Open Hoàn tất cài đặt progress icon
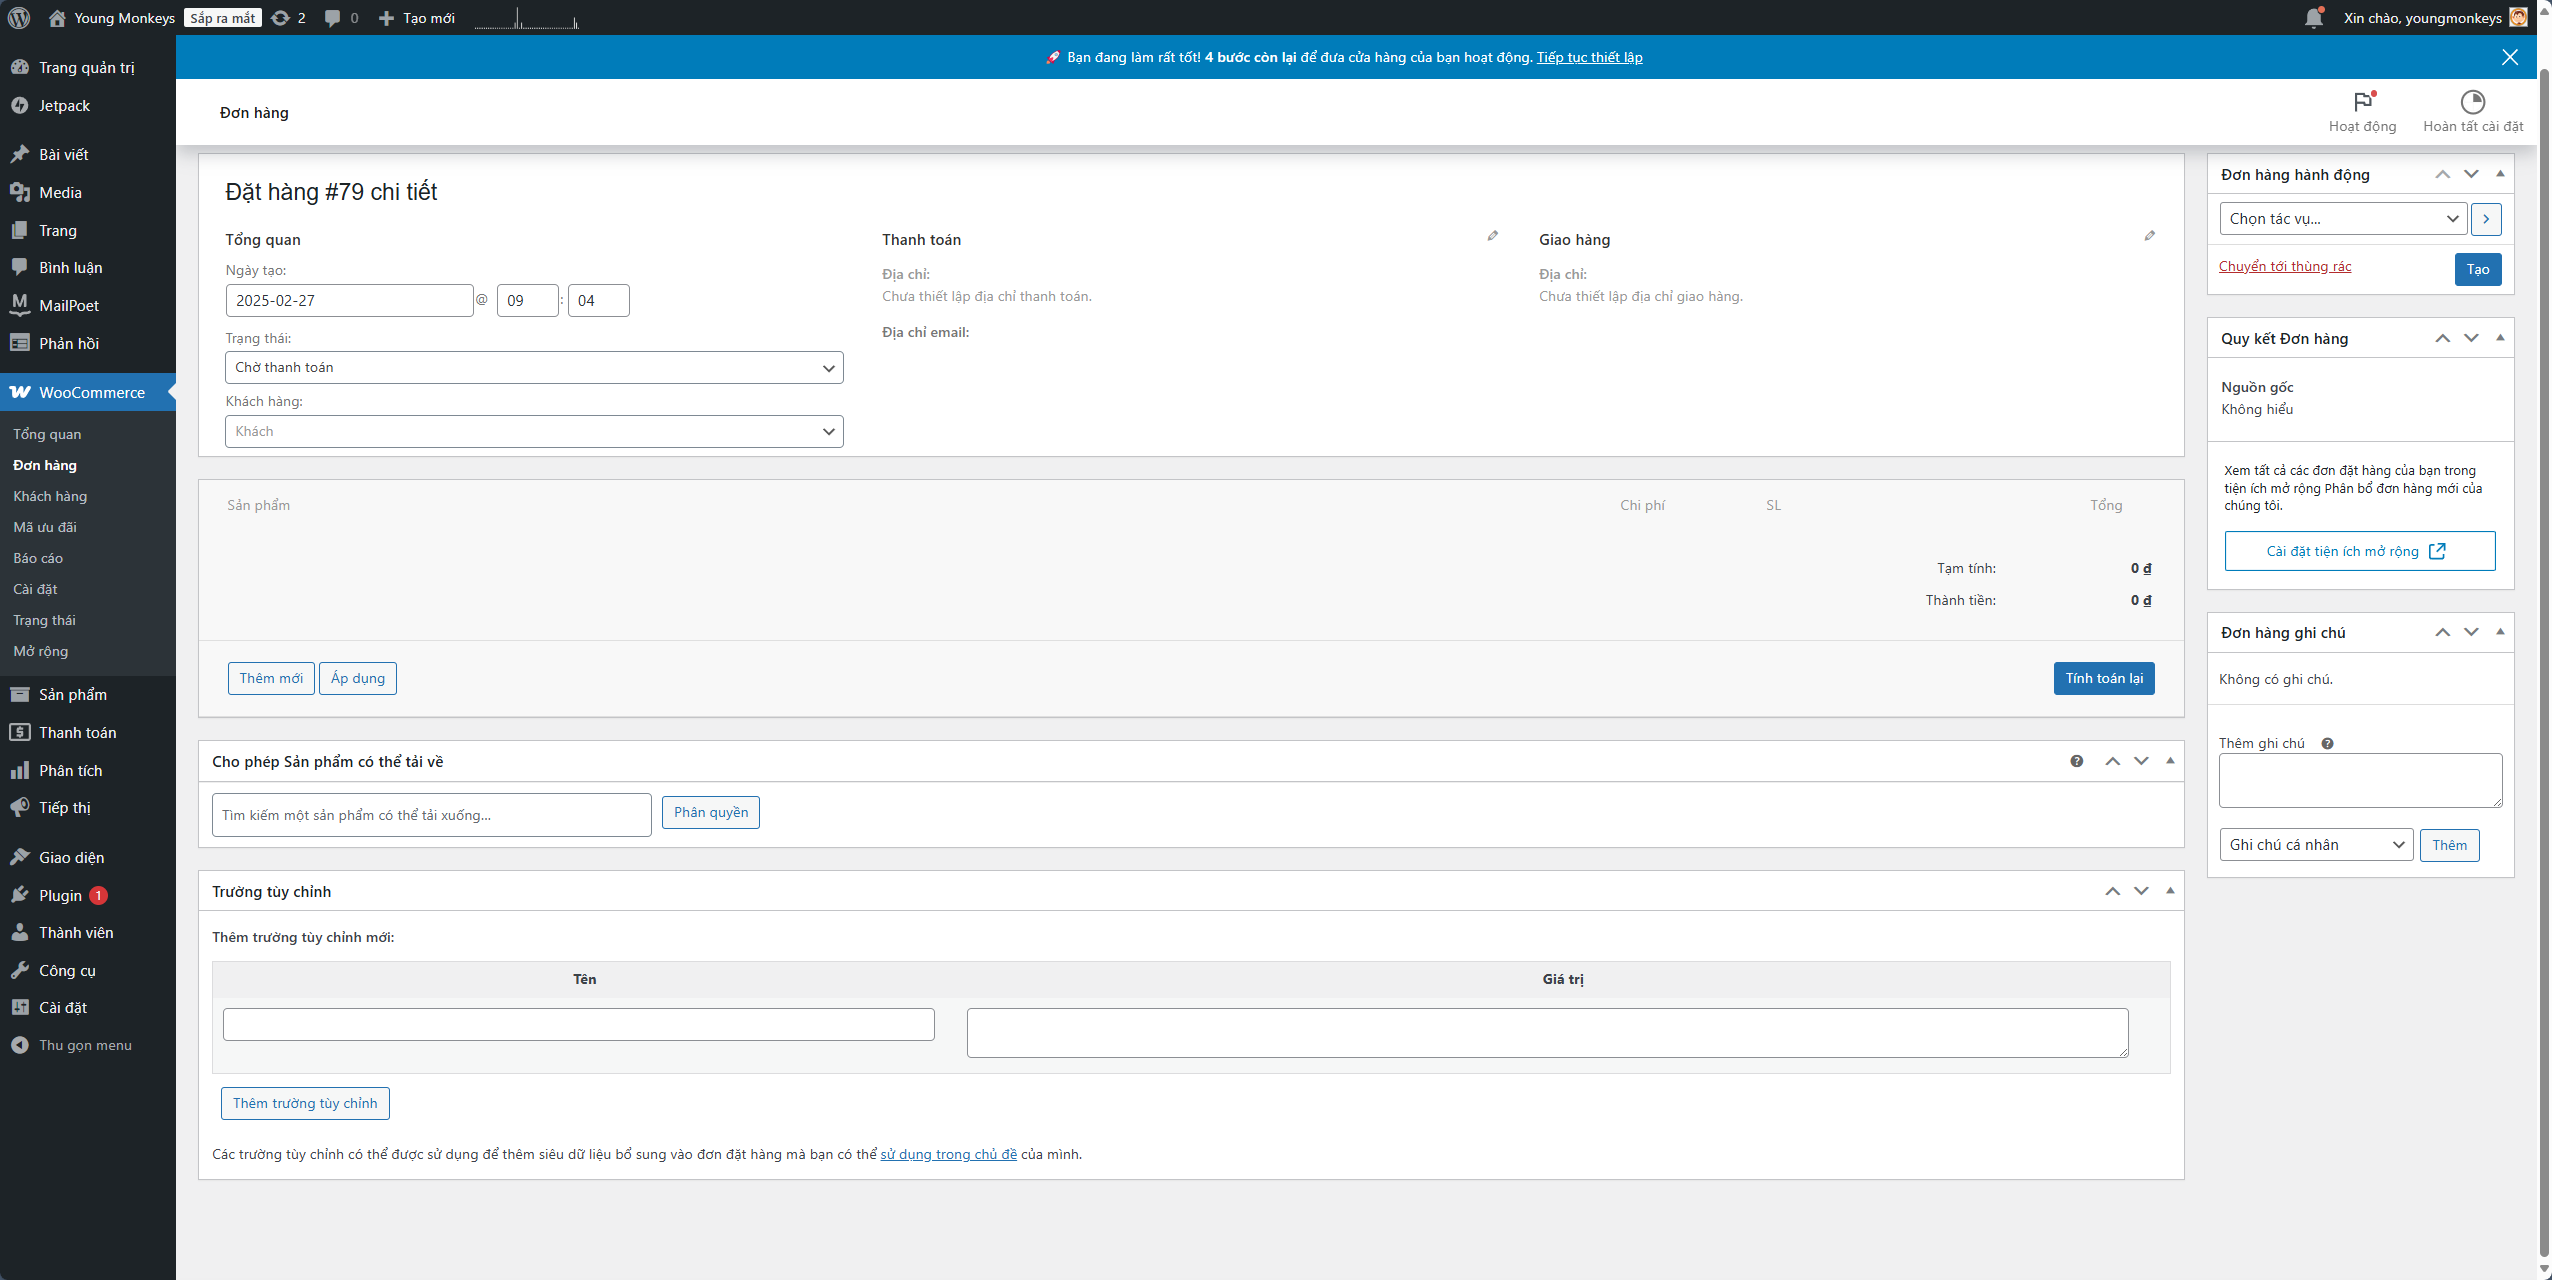The image size is (2552, 1280). (x=2472, y=102)
